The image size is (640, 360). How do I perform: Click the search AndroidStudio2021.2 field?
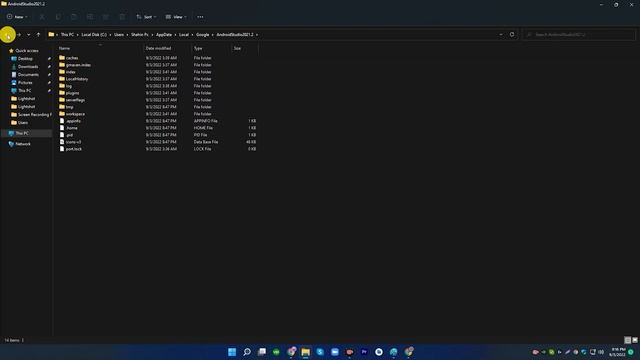(x=579, y=35)
